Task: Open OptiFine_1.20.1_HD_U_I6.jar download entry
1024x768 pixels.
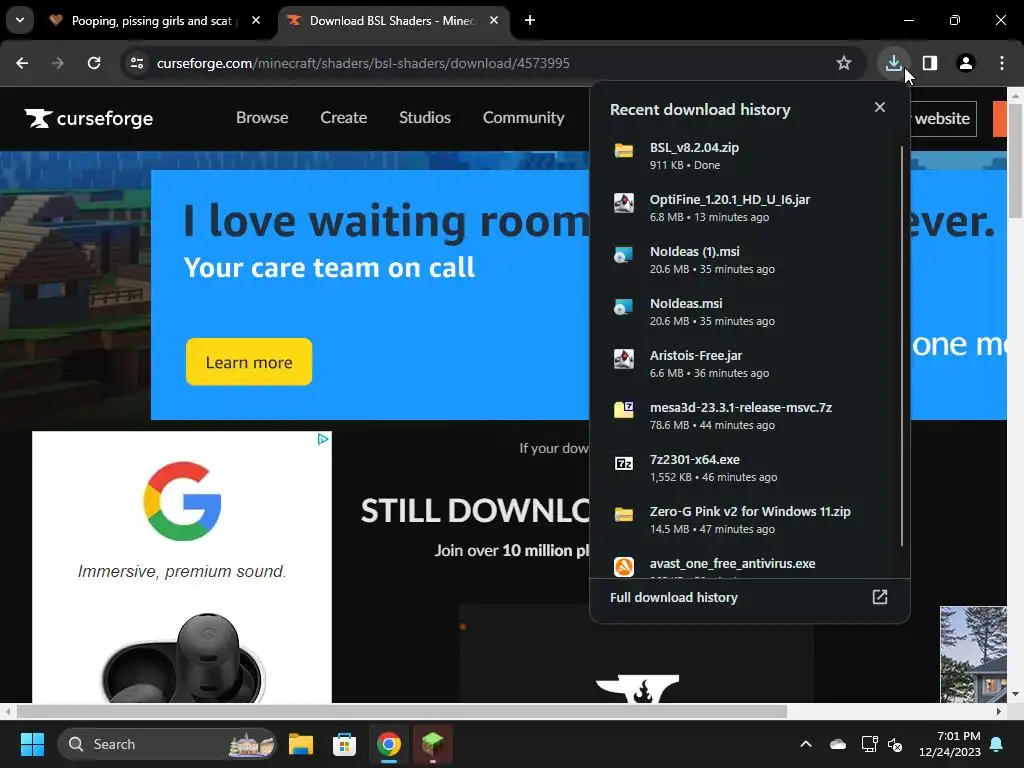Action: click(x=745, y=208)
